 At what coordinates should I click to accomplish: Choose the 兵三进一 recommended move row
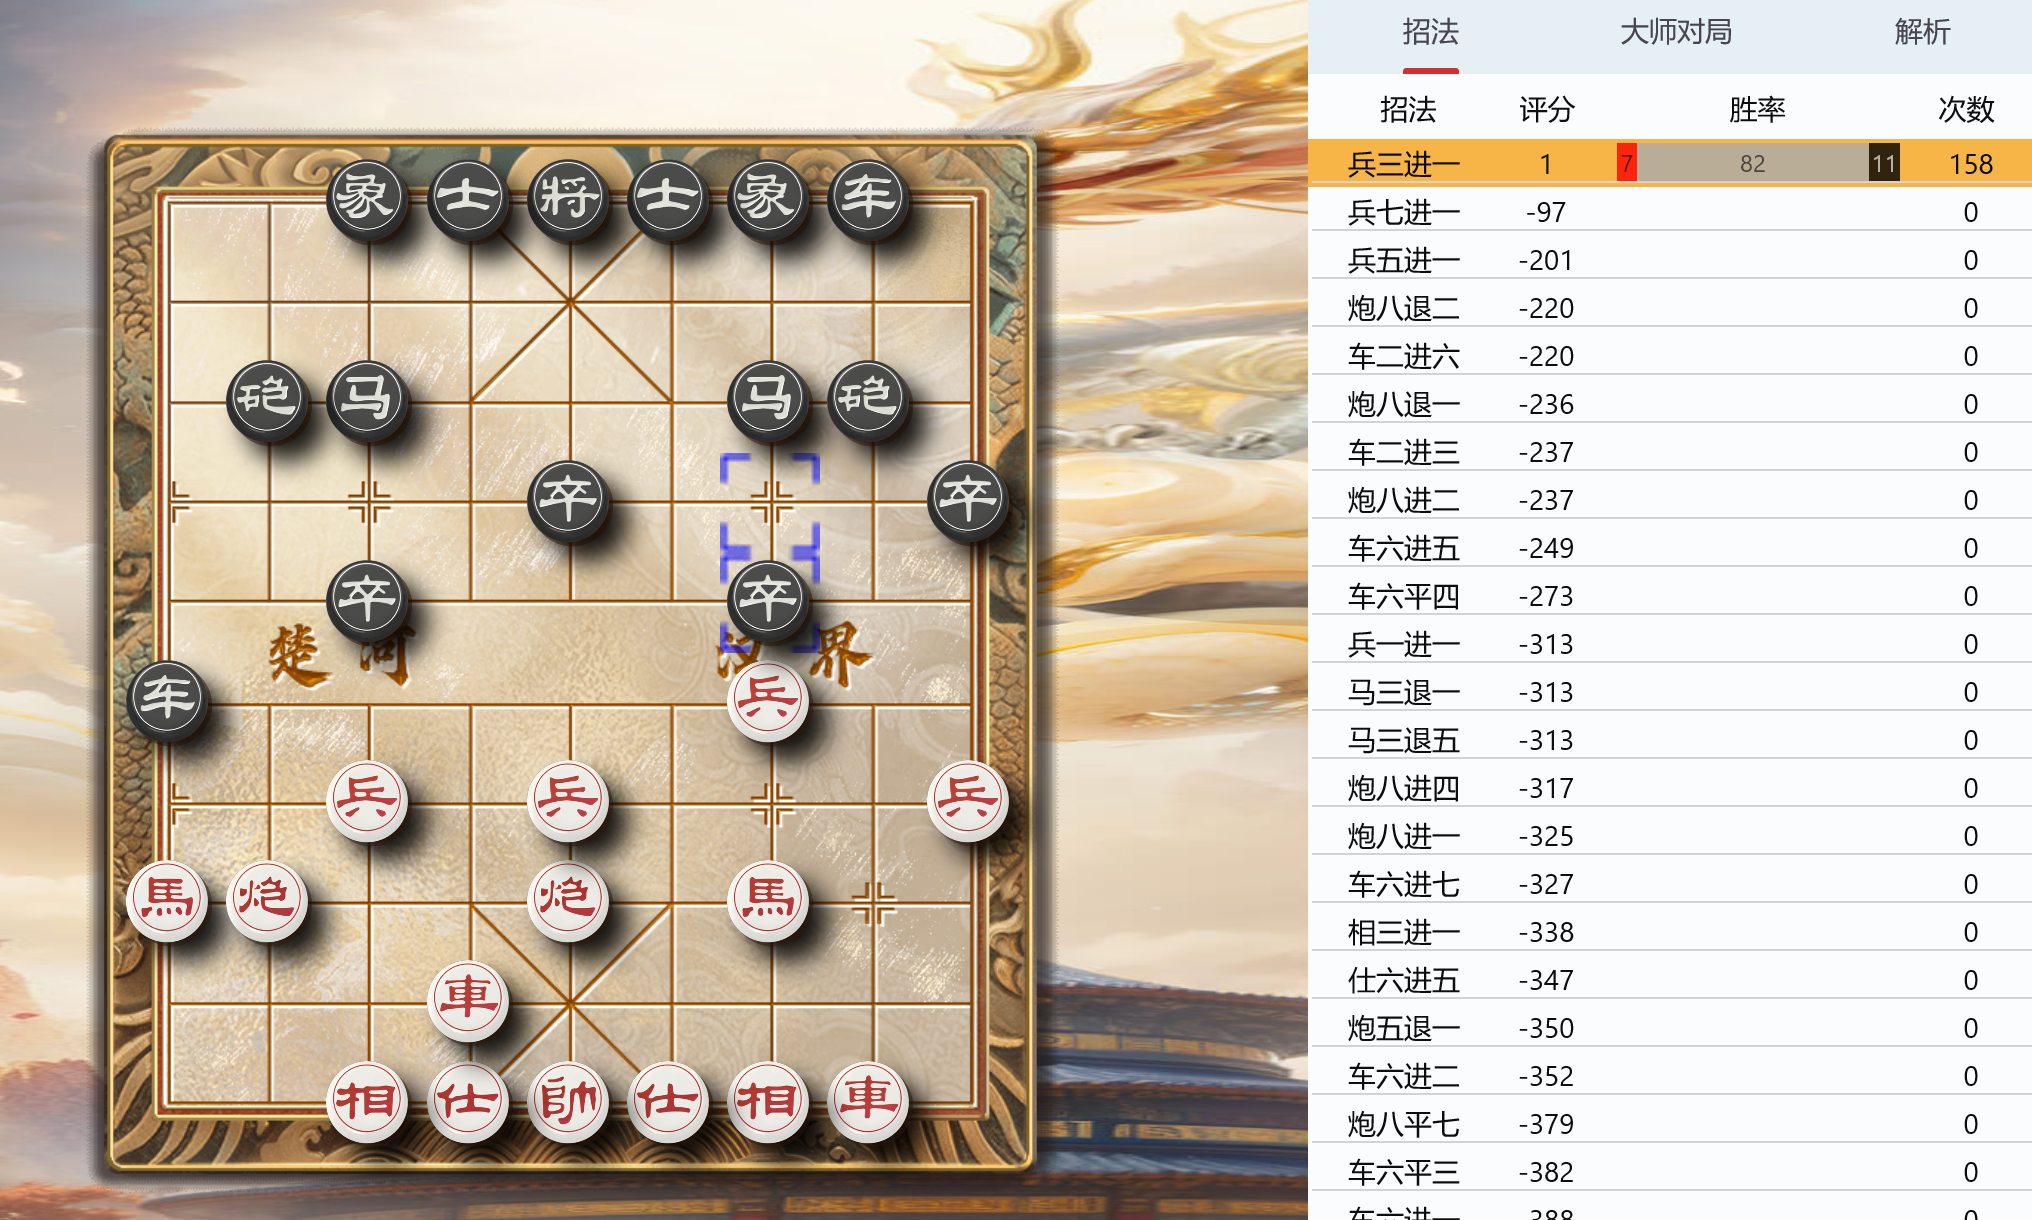[1670, 163]
